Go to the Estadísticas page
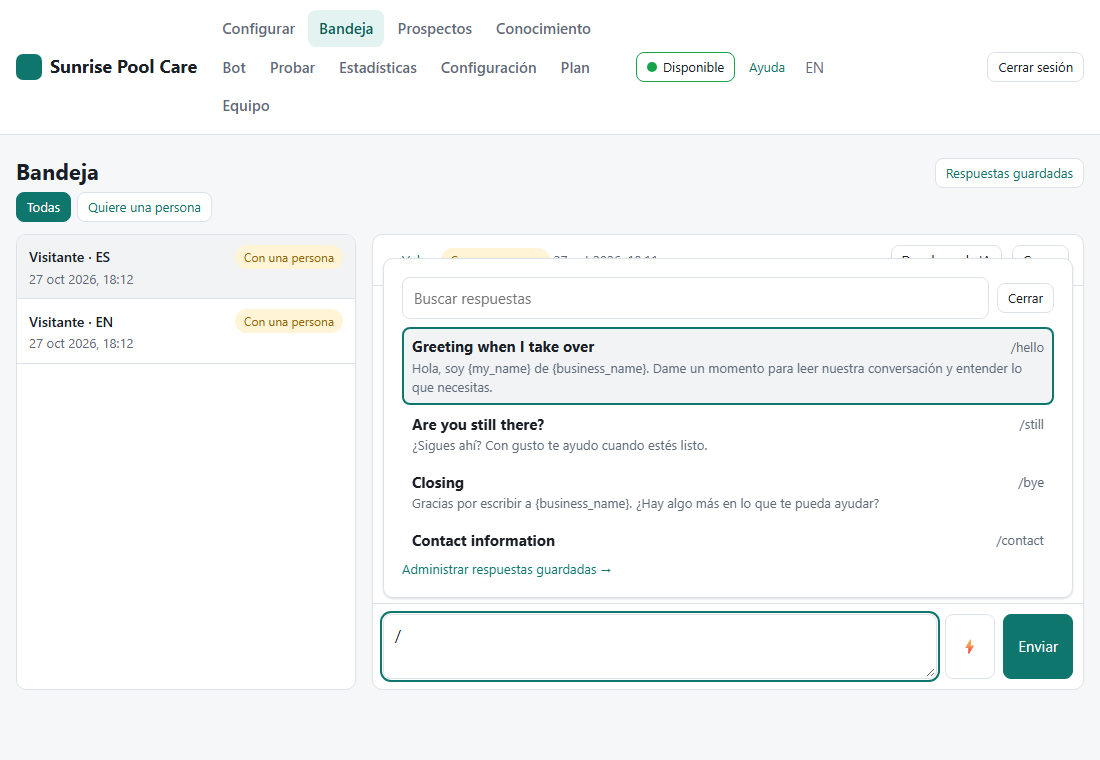The height and width of the screenshot is (760, 1100). [377, 68]
